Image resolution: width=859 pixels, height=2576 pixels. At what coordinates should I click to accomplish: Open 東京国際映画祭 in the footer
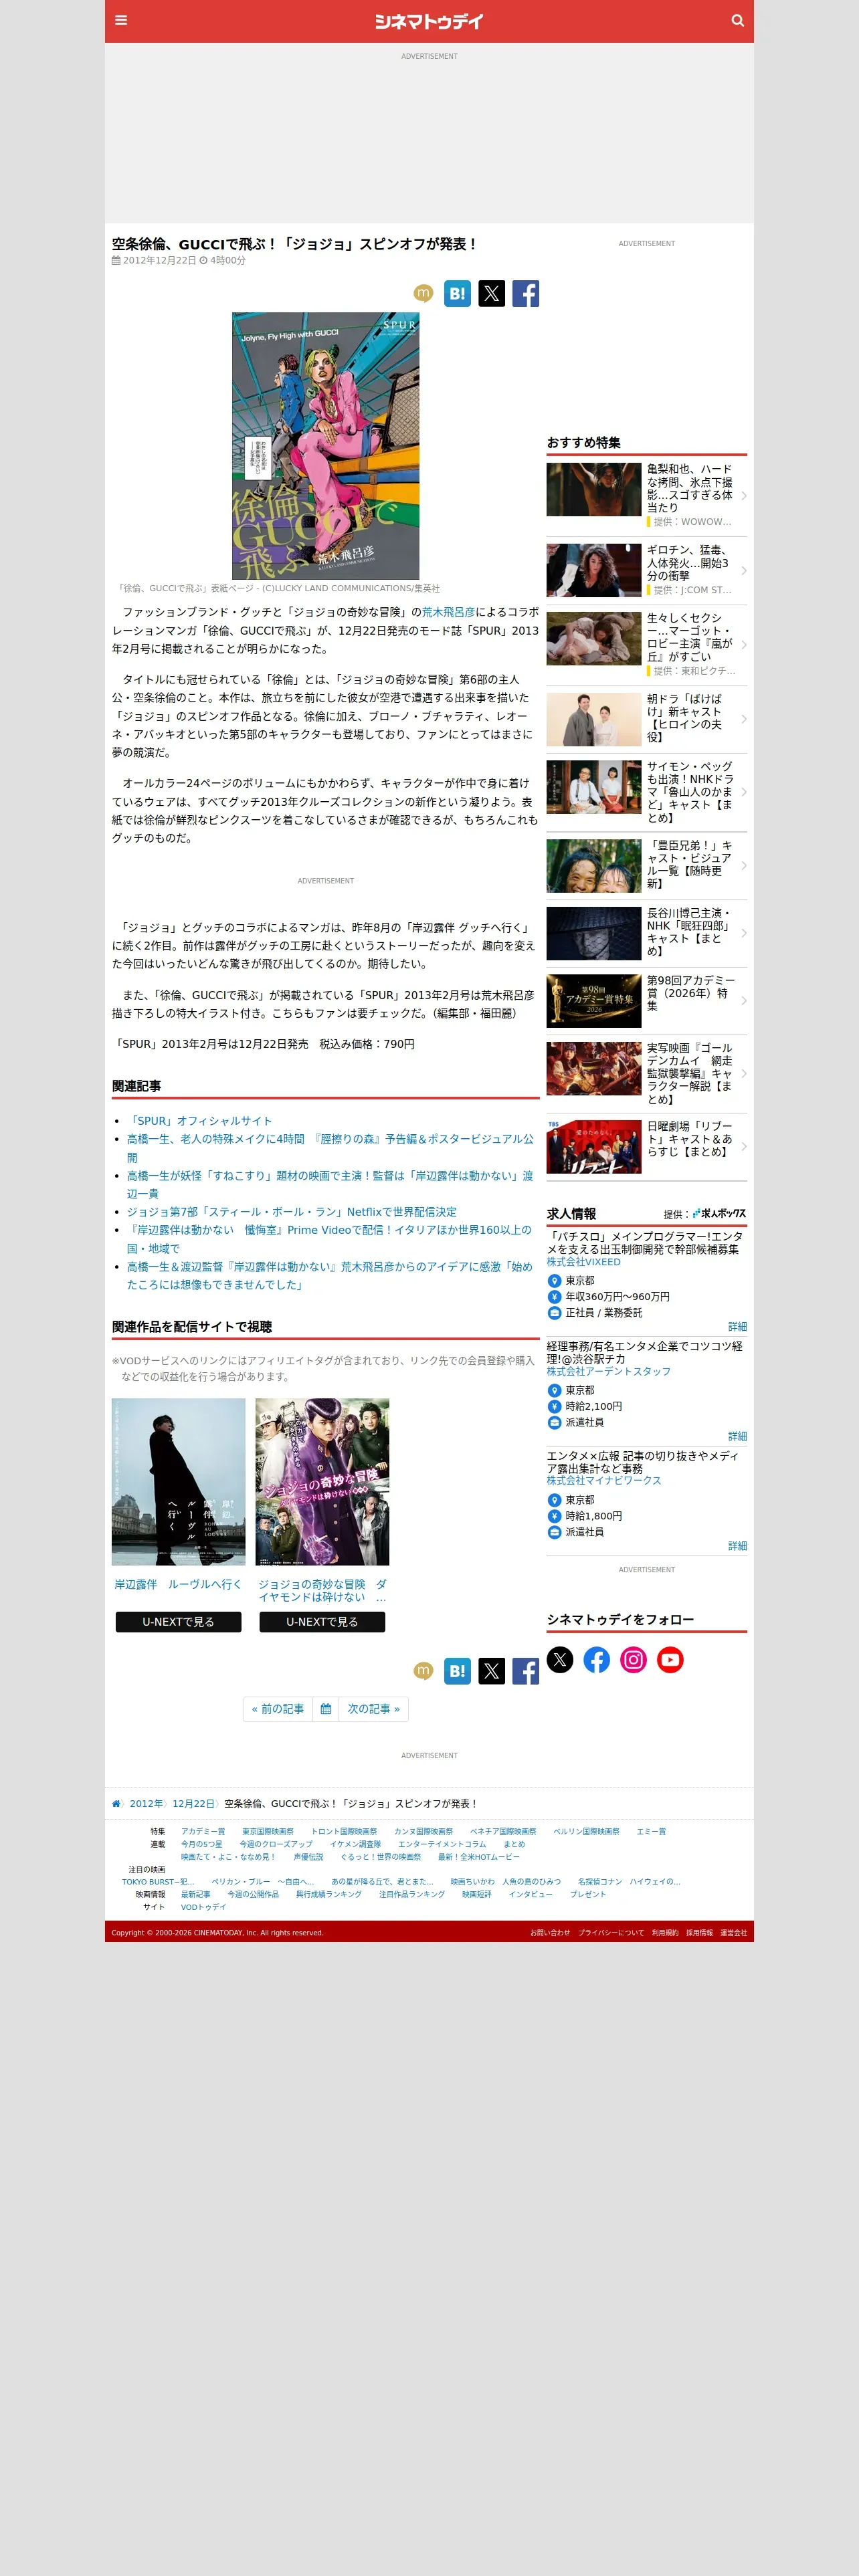coord(268,1831)
